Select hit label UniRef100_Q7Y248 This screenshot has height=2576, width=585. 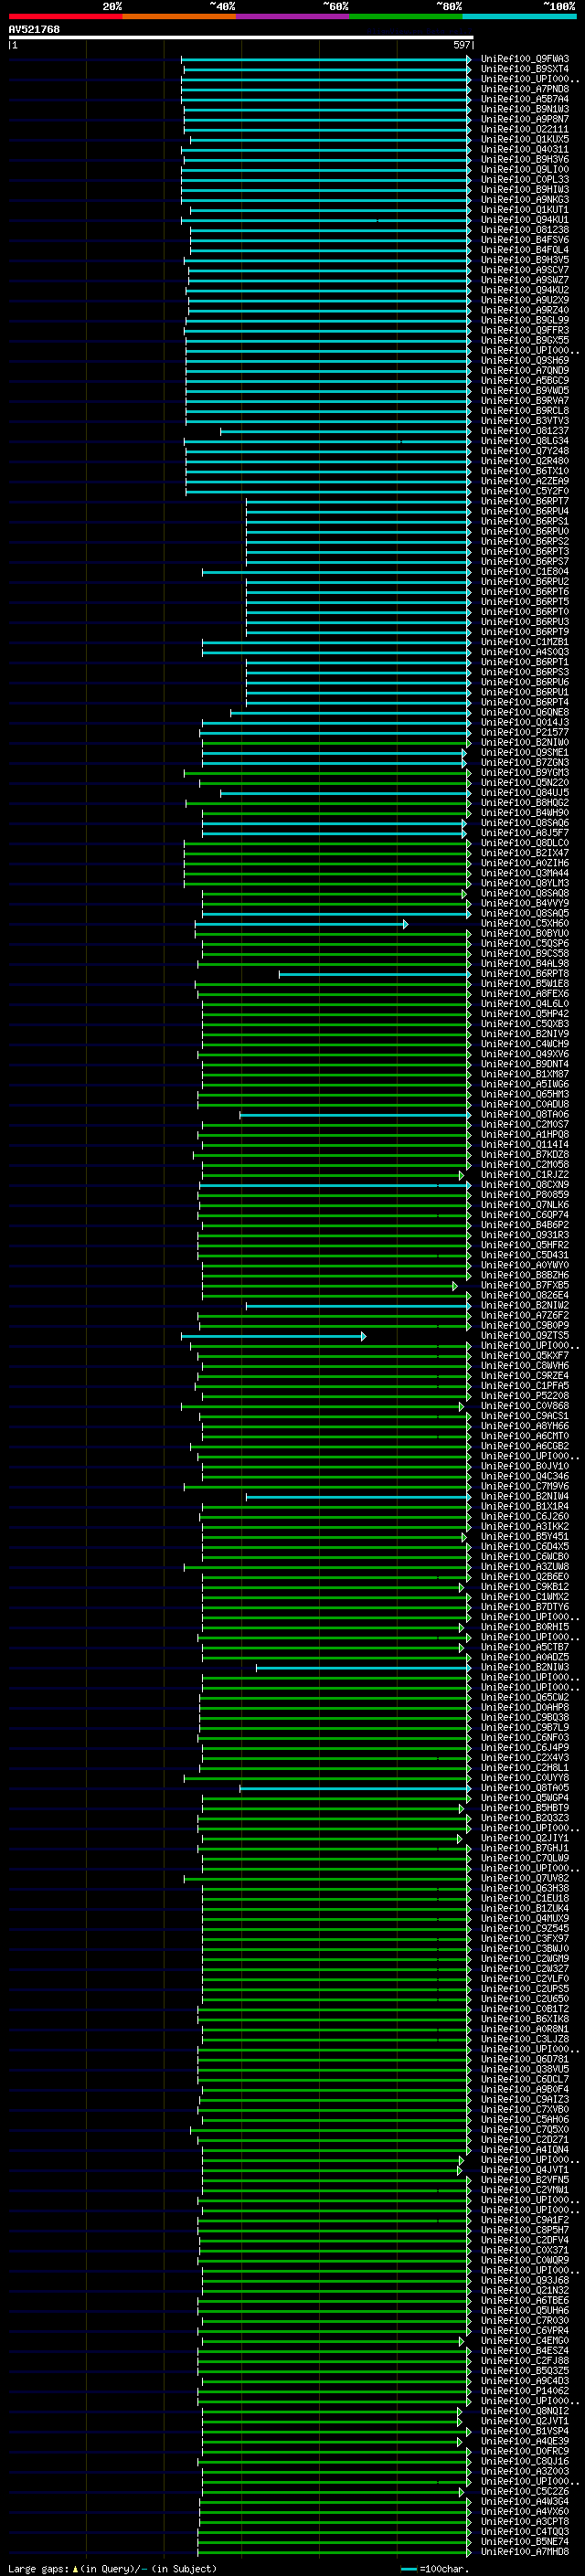pyautogui.click(x=525, y=451)
